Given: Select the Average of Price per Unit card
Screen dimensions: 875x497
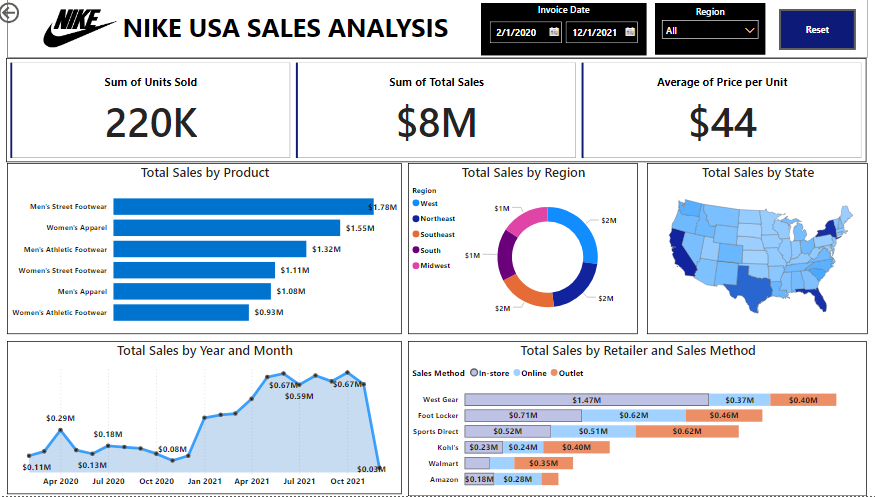Looking at the screenshot, I should click(722, 110).
